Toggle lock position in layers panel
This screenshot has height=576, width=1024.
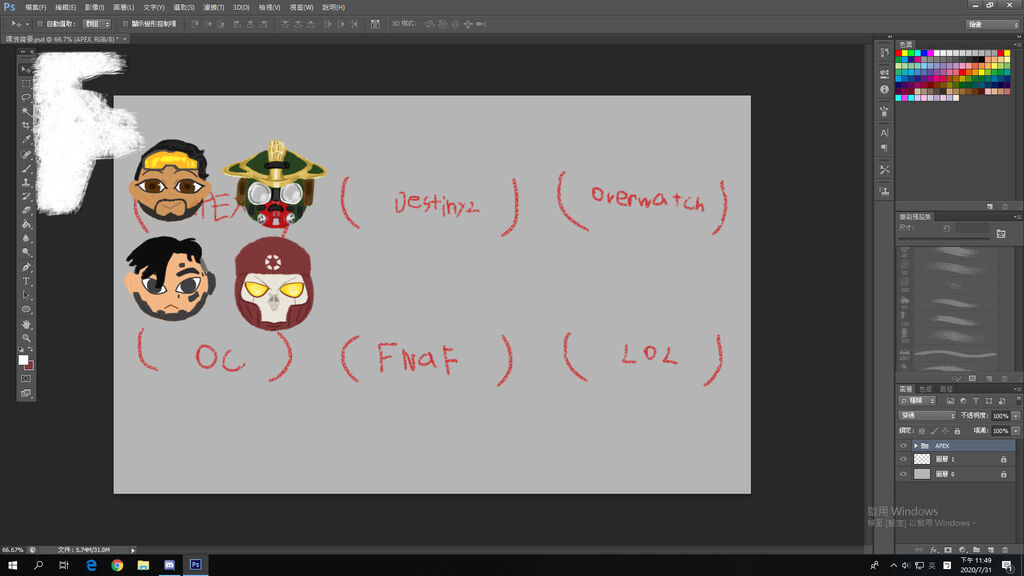945,431
